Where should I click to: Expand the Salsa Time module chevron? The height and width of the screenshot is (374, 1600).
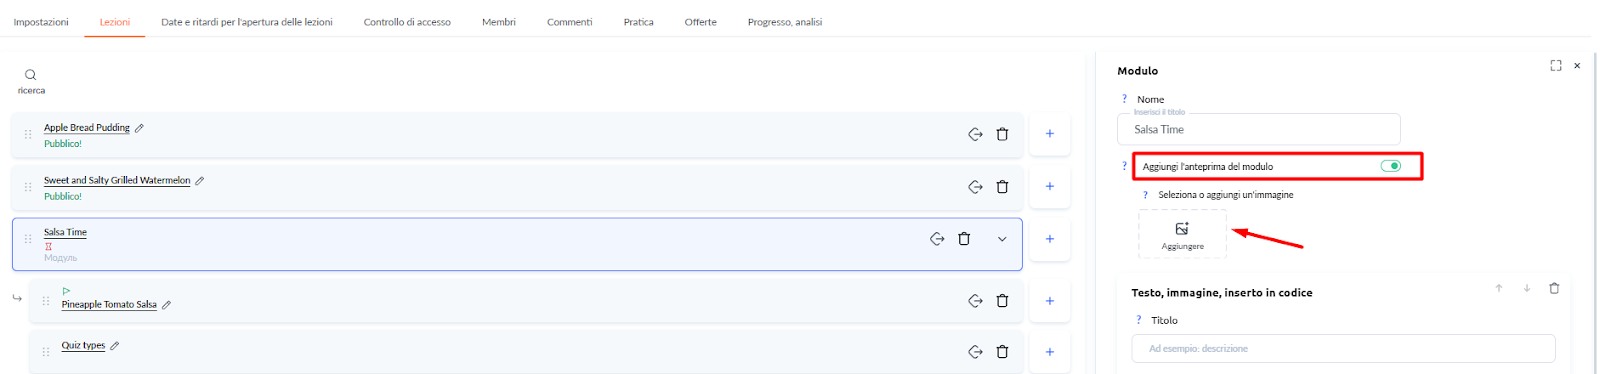(1002, 239)
